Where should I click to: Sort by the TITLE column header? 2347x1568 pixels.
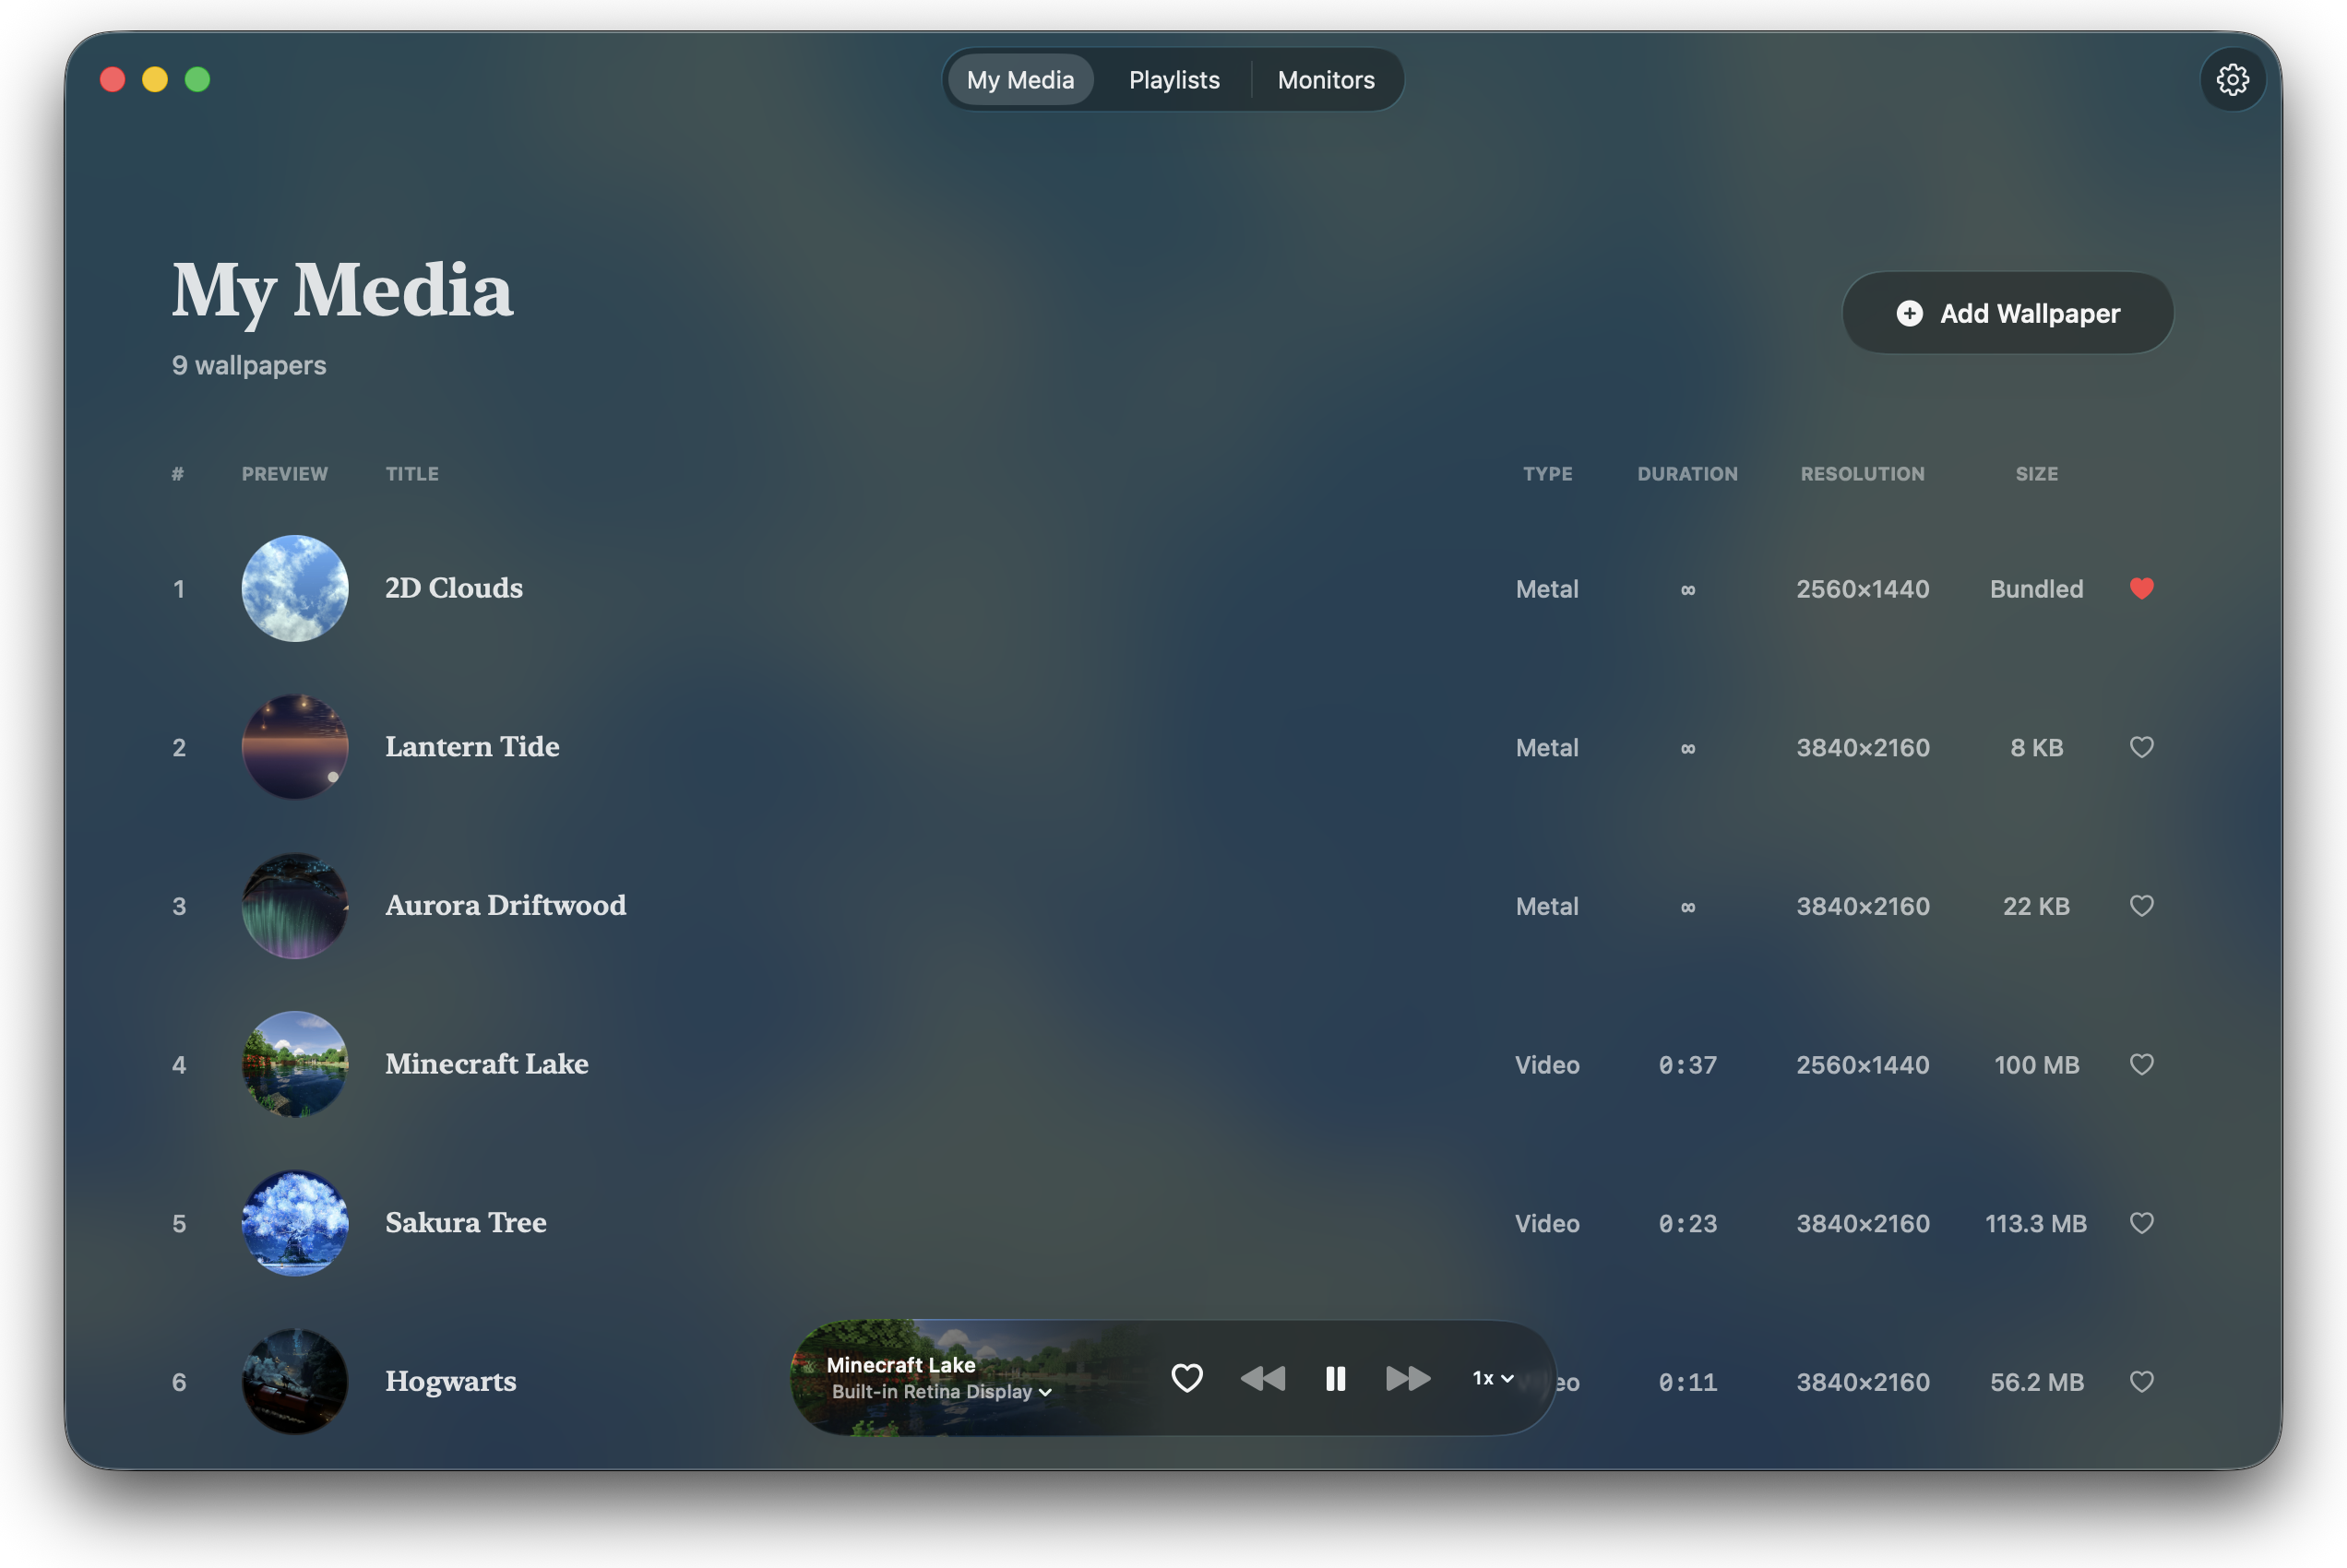(412, 474)
